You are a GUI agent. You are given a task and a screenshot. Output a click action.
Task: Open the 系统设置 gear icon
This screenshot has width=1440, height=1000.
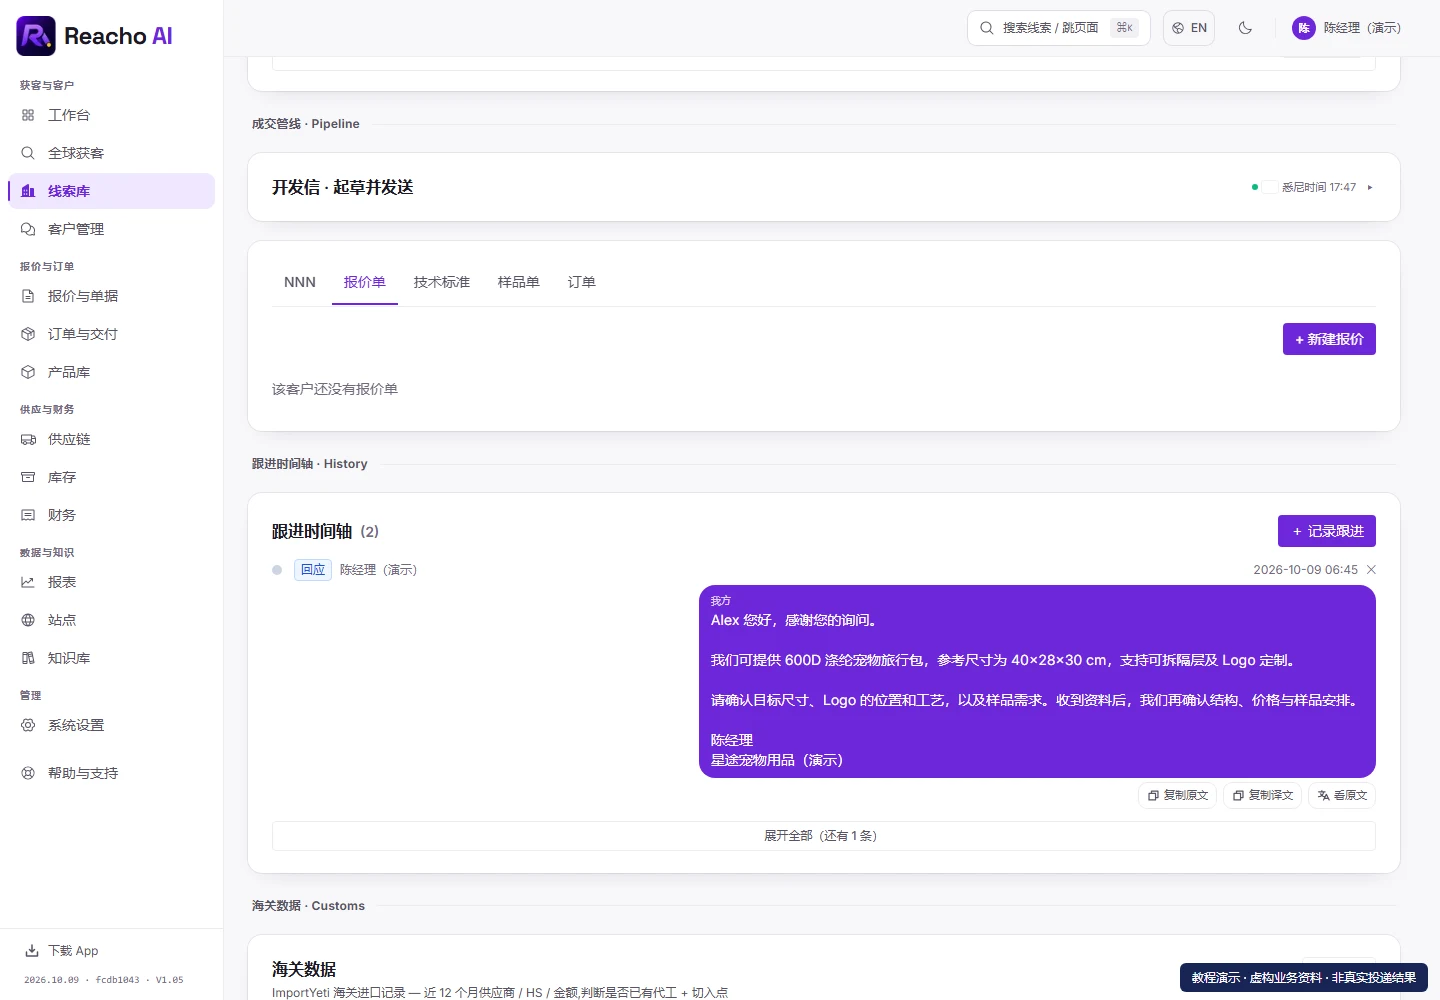(x=28, y=725)
